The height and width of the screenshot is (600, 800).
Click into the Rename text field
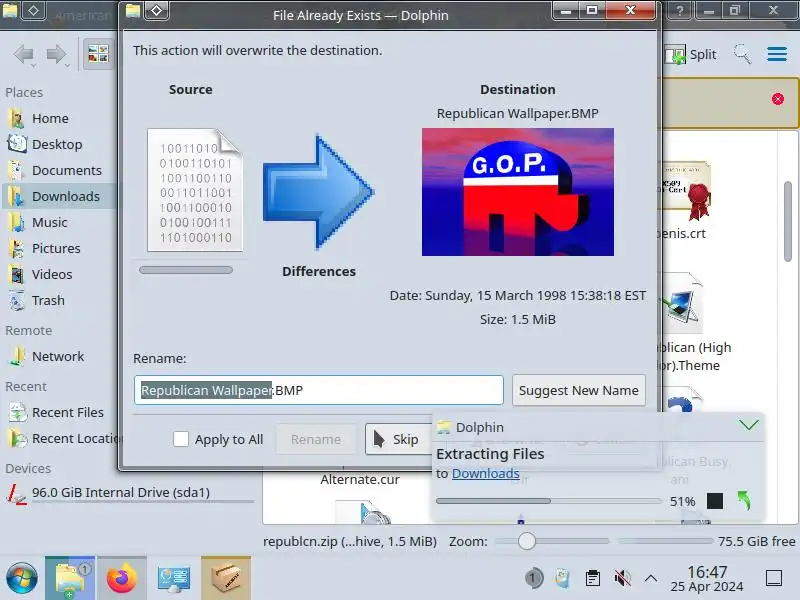(x=319, y=390)
